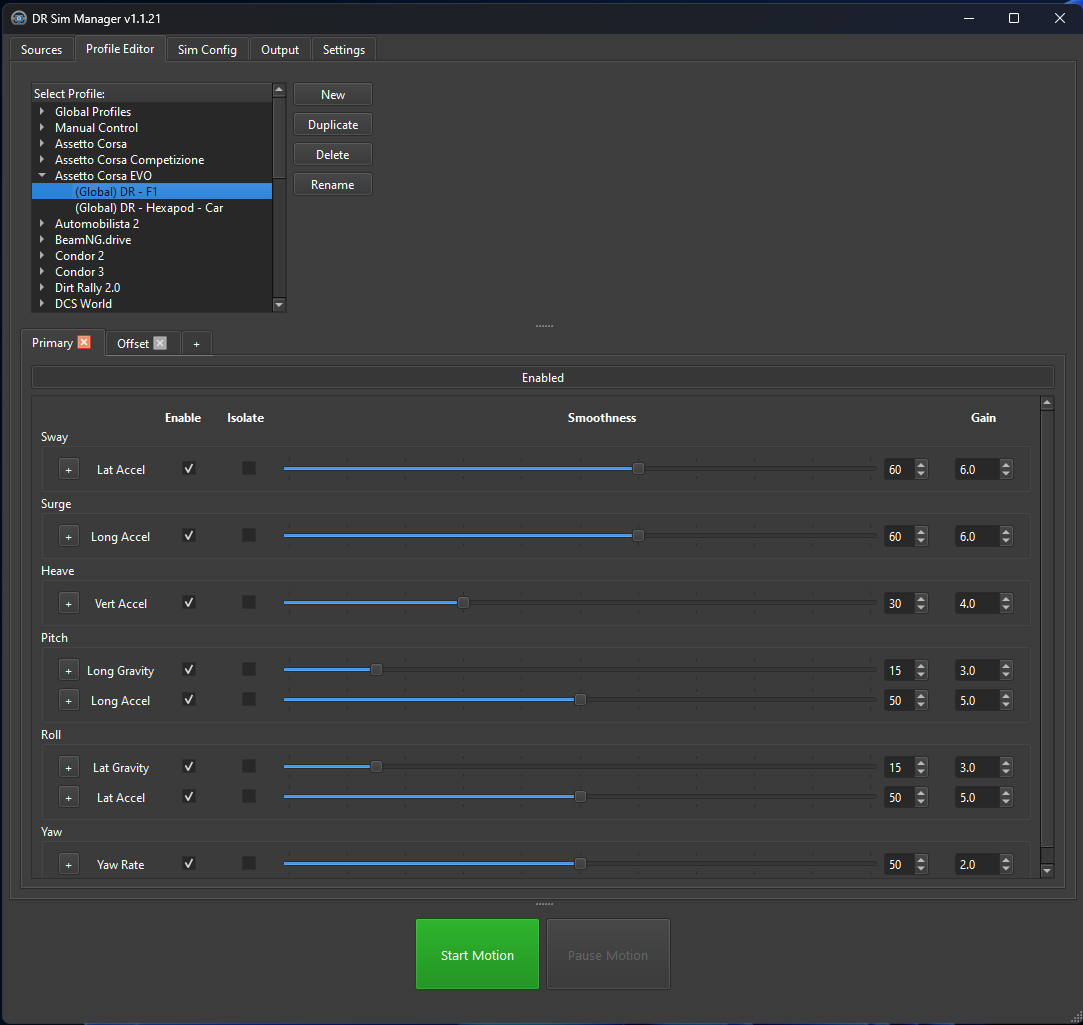1083x1025 pixels.
Task: Click plus button beside Roll Lat Accel
Action: click(68, 798)
